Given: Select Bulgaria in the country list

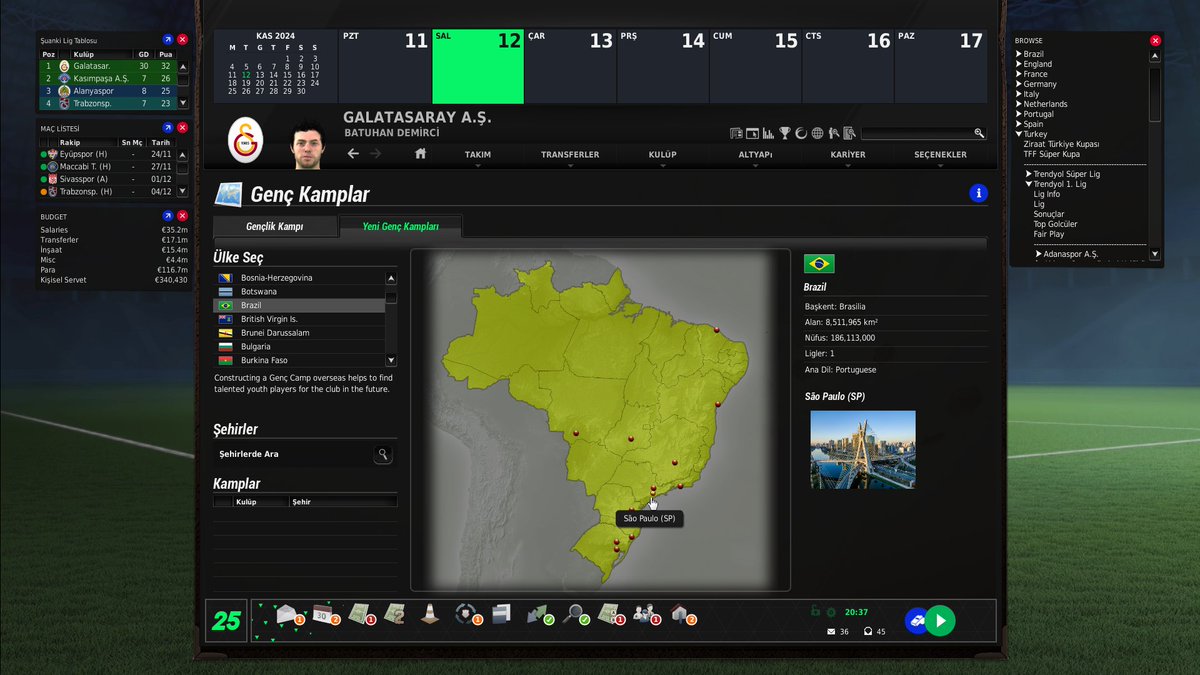Looking at the screenshot, I should (x=299, y=346).
